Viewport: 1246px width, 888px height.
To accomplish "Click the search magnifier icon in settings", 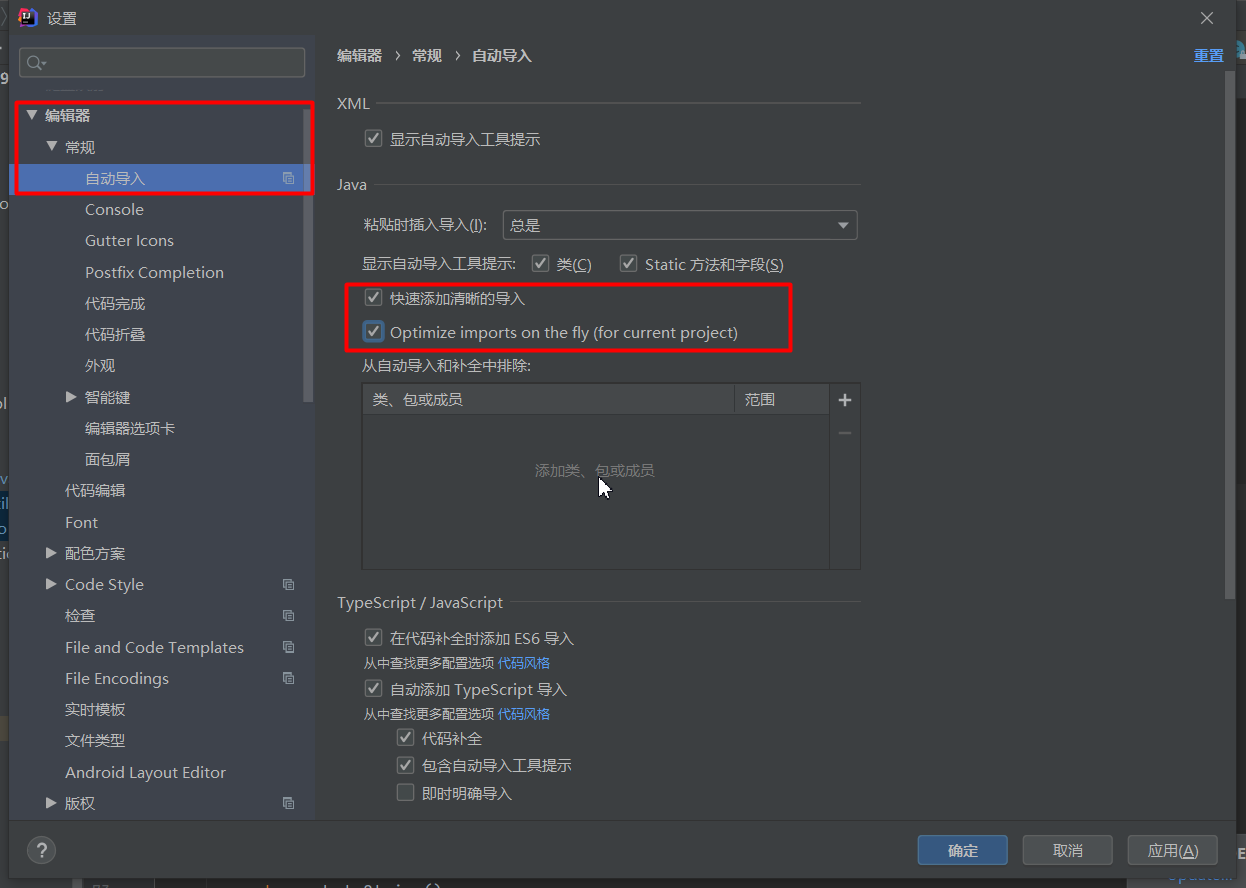I will (x=35, y=63).
